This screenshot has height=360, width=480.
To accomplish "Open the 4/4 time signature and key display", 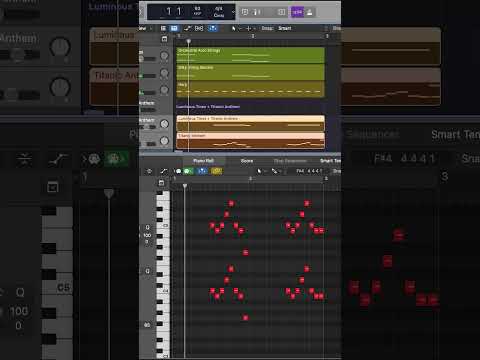I will 219,11.
